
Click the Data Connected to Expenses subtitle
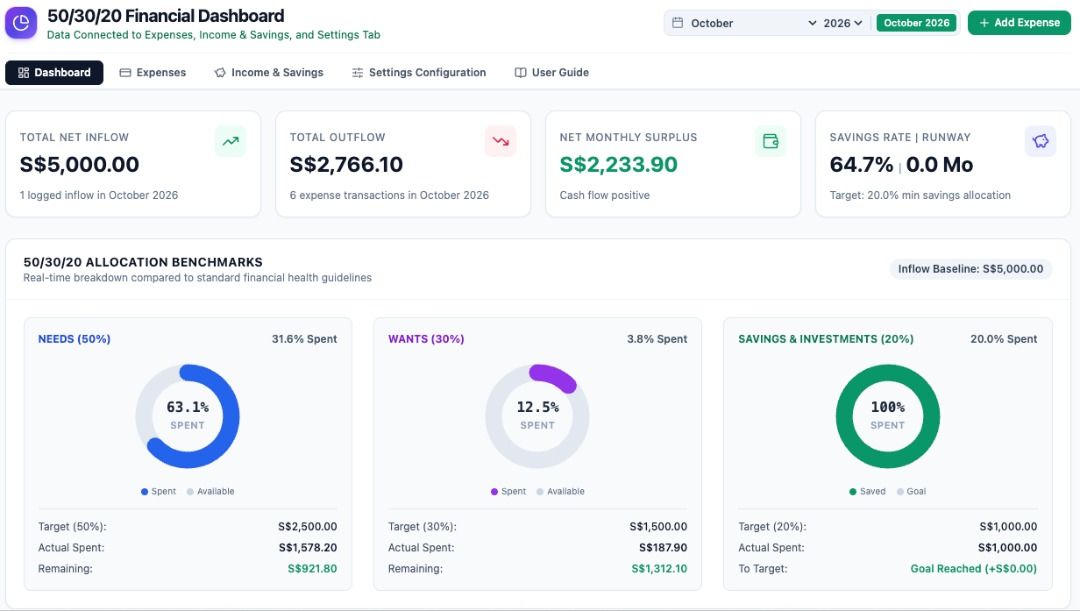(x=214, y=34)
